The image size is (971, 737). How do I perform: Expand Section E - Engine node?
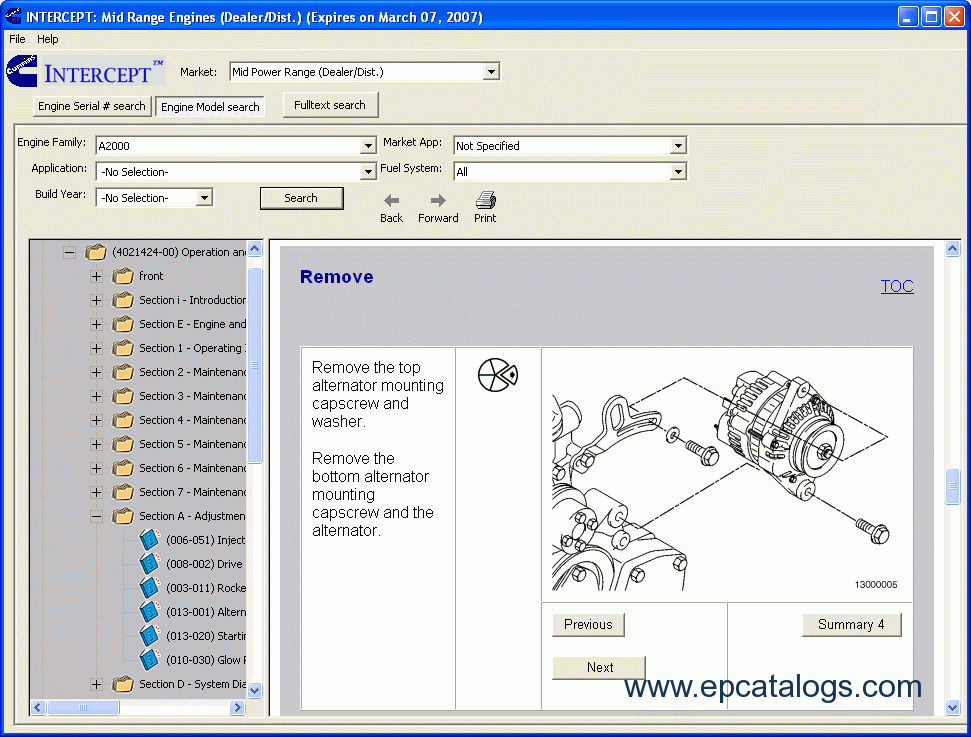[96, 325]
